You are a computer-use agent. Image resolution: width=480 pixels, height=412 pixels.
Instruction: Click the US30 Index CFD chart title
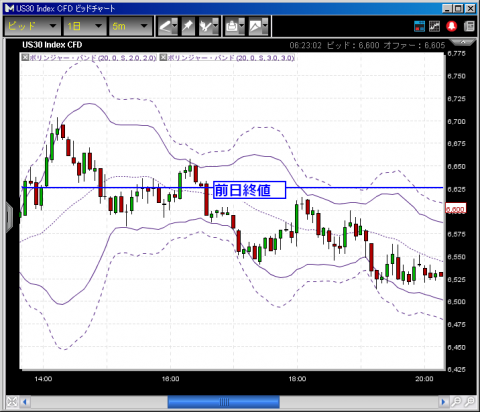point(52,45)
